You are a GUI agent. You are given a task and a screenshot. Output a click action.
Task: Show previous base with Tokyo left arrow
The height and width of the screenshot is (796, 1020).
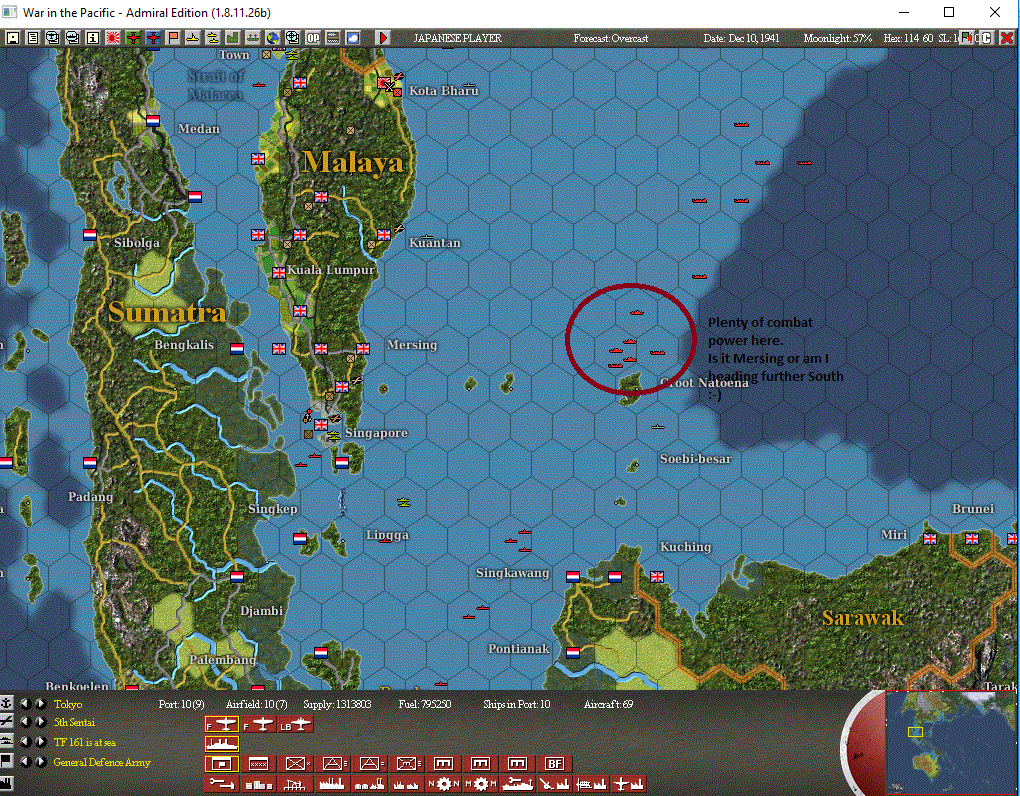tap(25, 704)
